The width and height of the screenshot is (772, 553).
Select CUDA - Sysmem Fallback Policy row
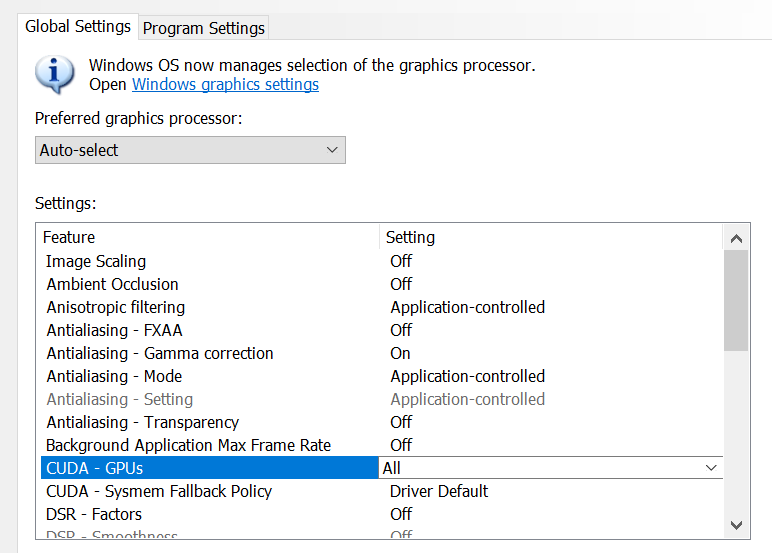tap(158, 491)
